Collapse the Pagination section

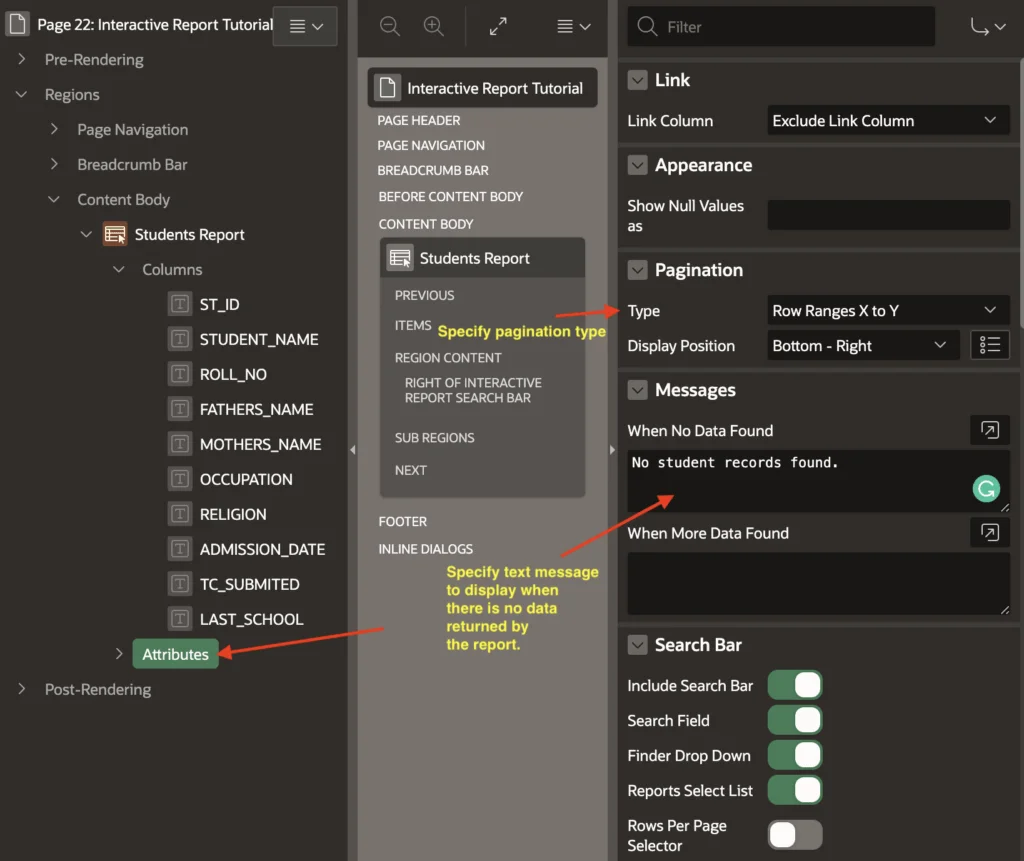coord(637,270)
